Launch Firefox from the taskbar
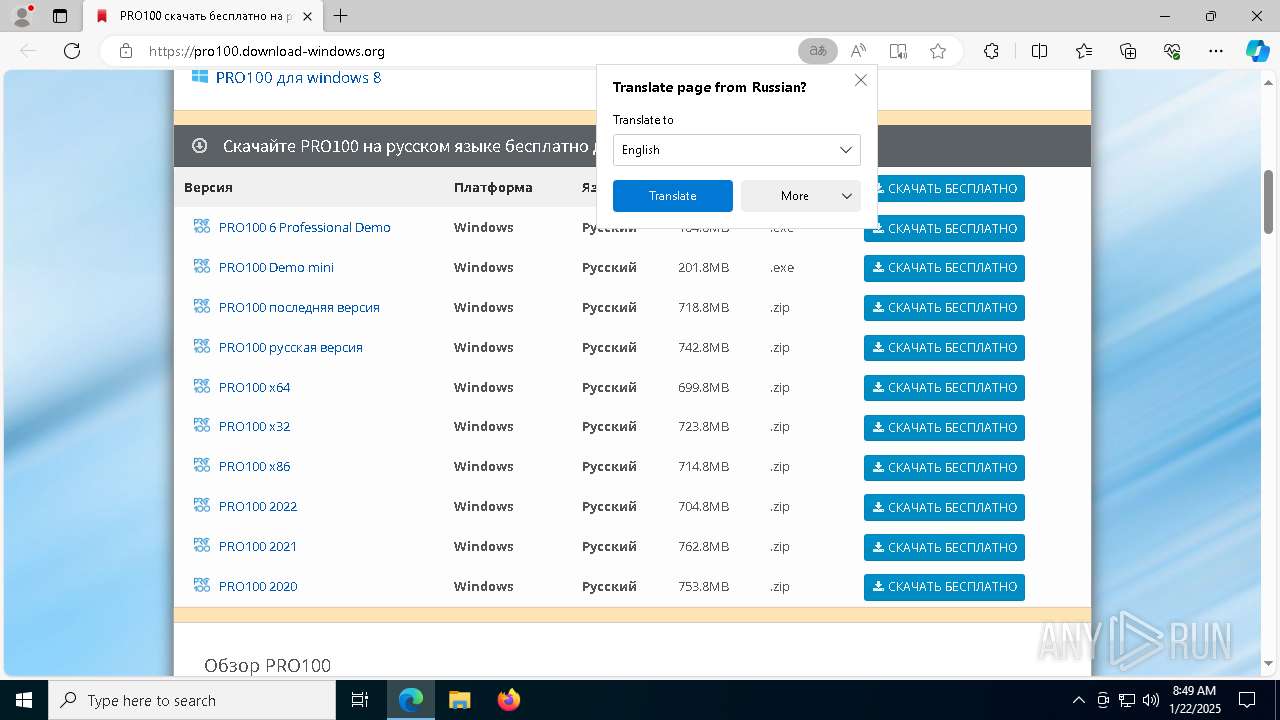The height and width of the screenshot is (720, 1280). [x=509, y=700]
